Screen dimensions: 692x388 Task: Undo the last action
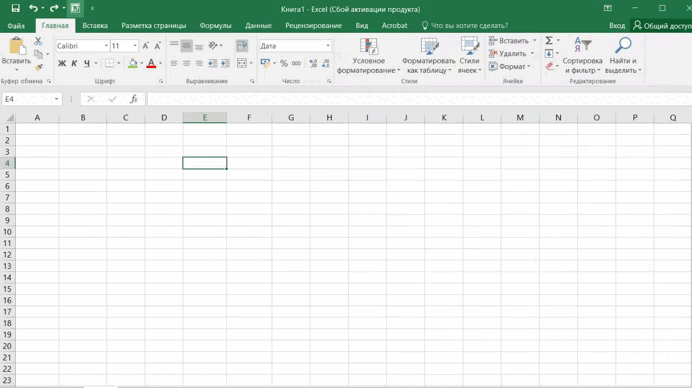tap(33, 8)
